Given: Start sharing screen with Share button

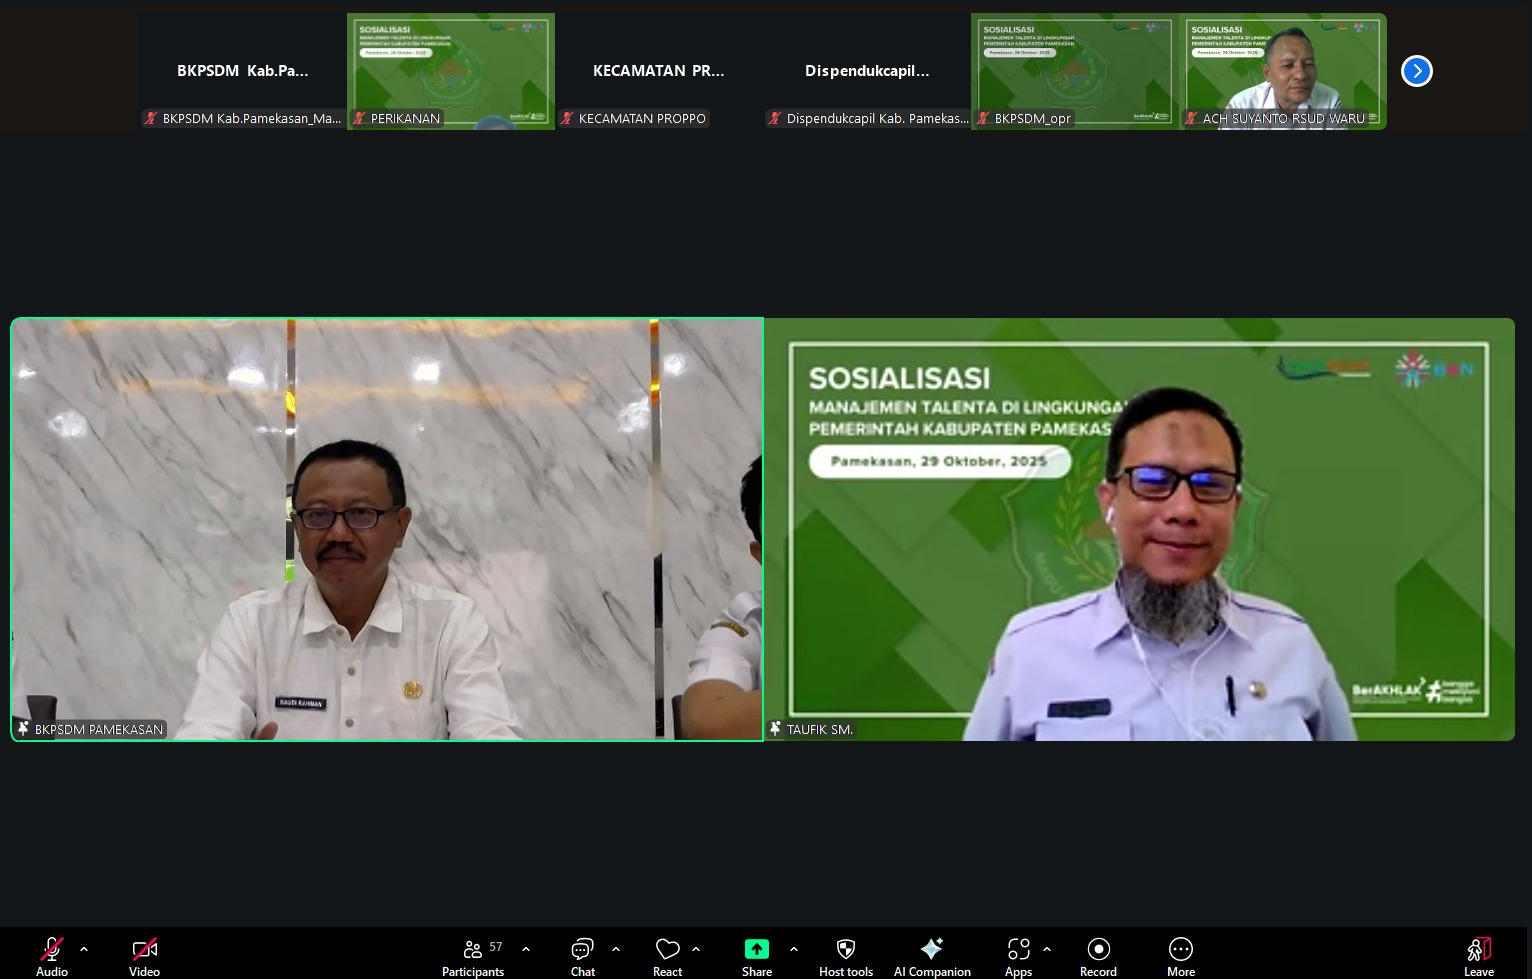Looking at the screenshot, I should (757, 955).
